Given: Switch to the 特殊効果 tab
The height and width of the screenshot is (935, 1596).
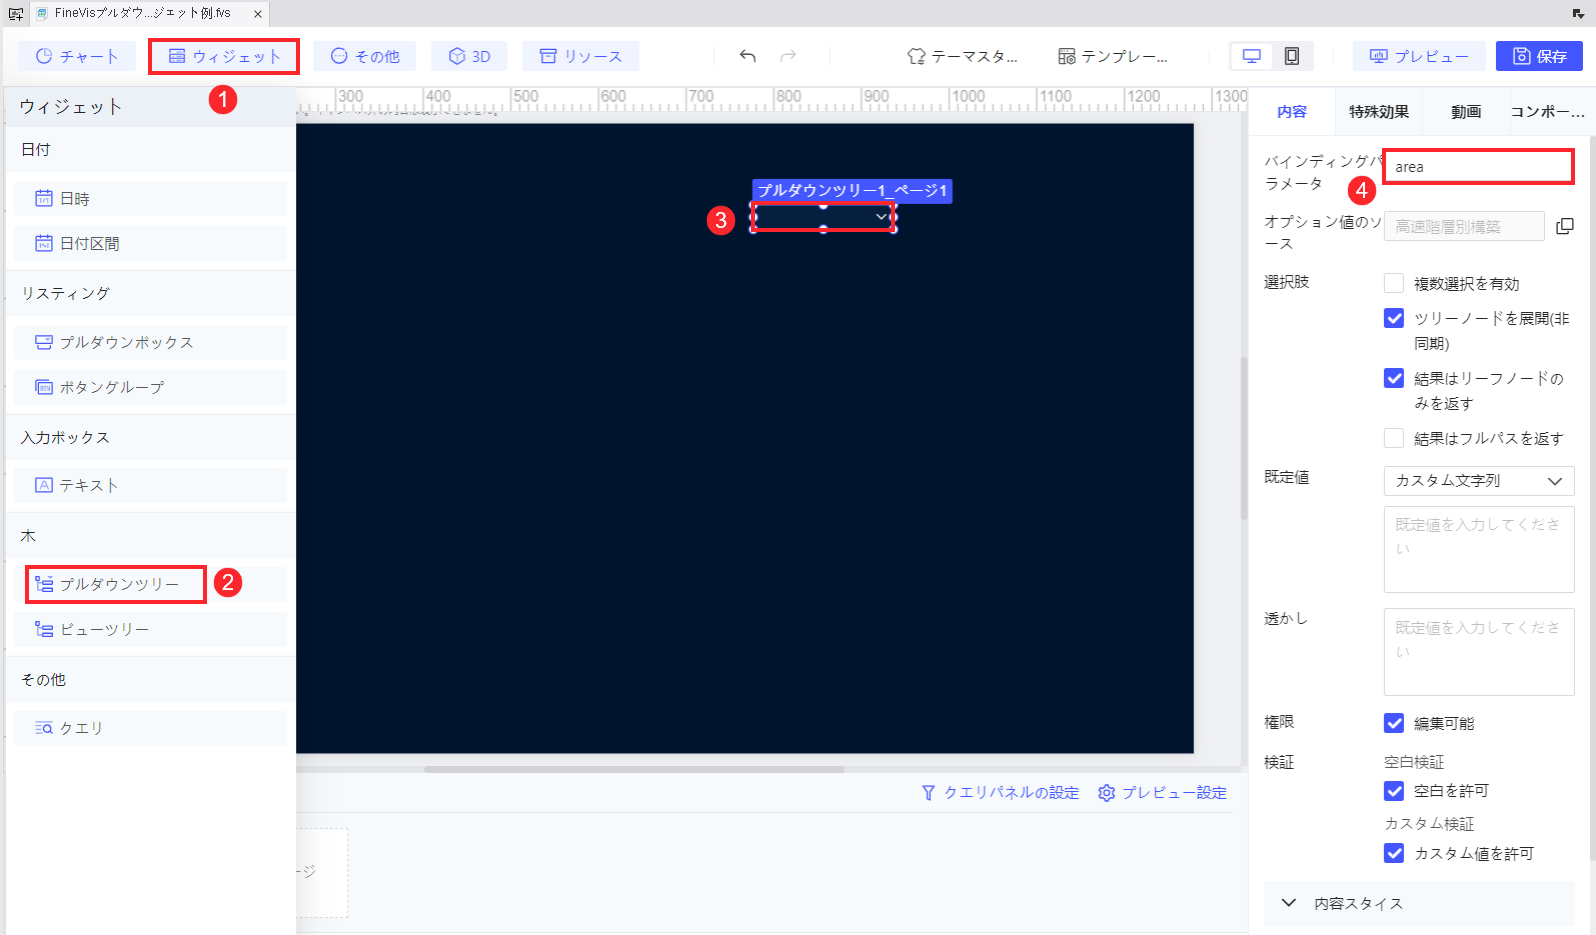Looking at the screenshot, I should (x=1378, y=112).
